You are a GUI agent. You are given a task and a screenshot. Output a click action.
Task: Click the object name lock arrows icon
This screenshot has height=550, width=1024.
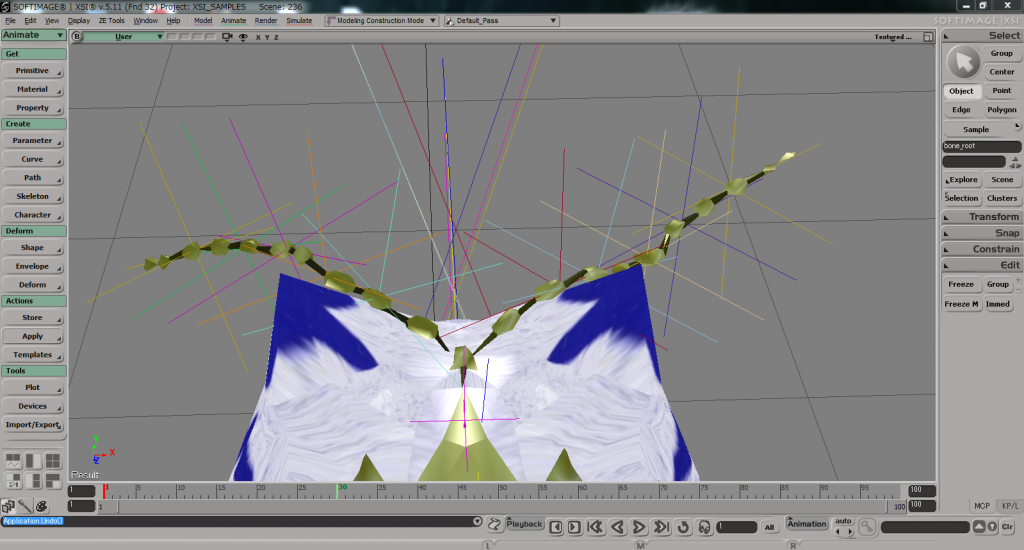[1015, 162]
